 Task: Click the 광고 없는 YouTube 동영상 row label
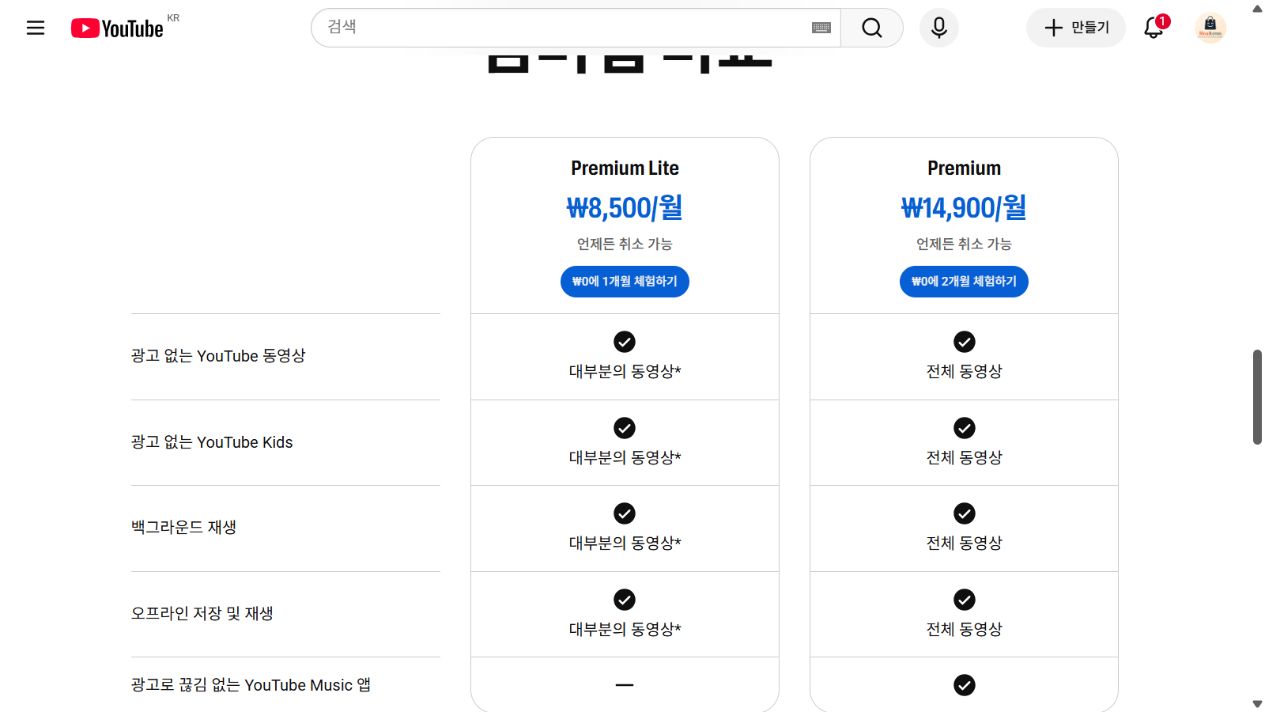pos(218,356)
